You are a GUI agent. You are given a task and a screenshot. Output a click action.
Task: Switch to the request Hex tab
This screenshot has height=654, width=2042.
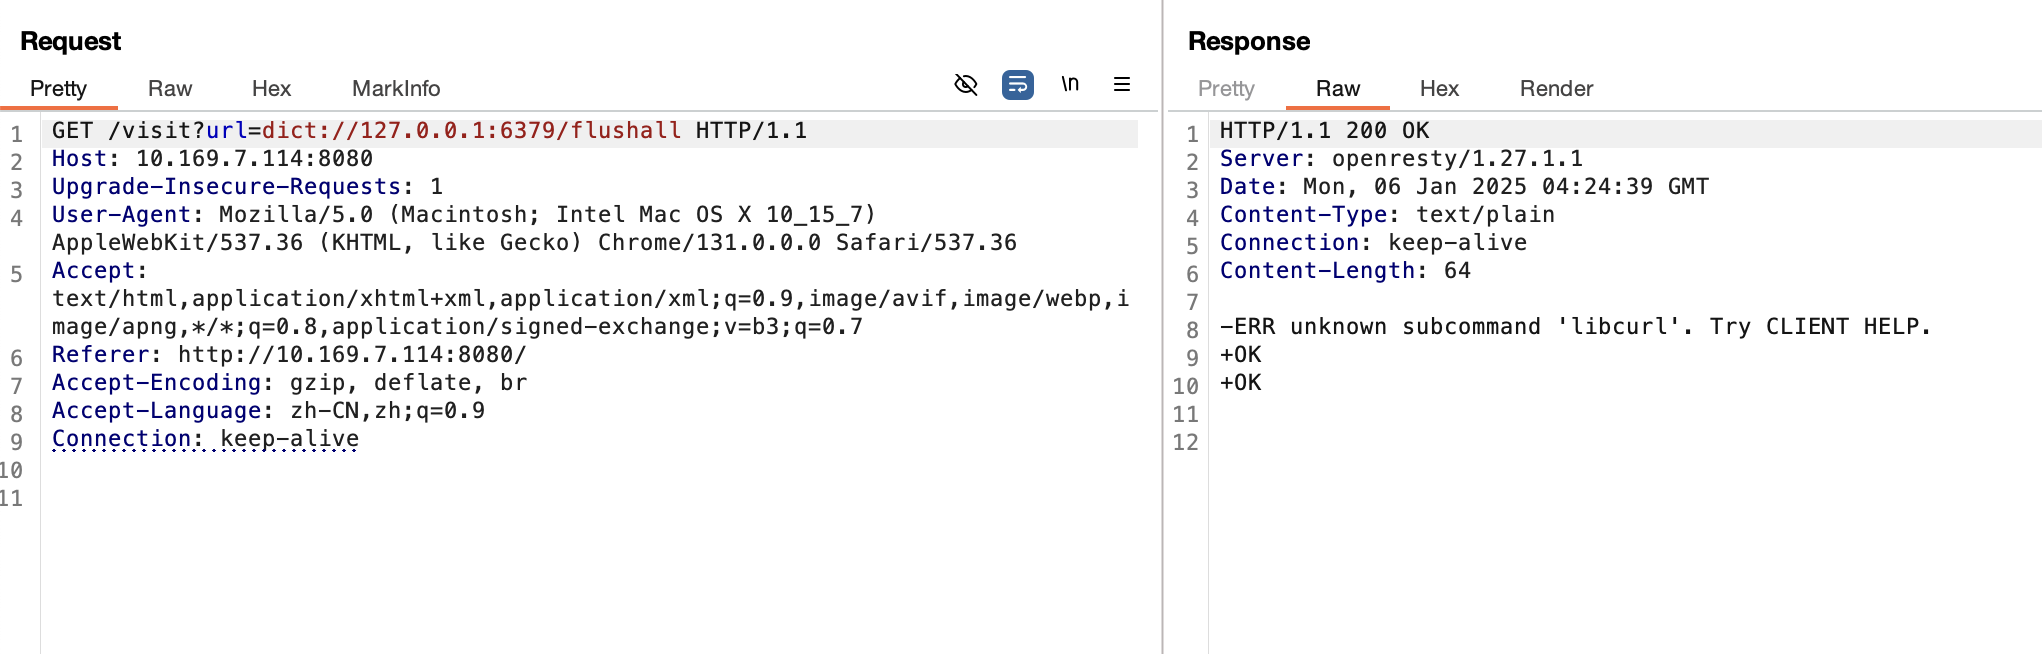271,88
